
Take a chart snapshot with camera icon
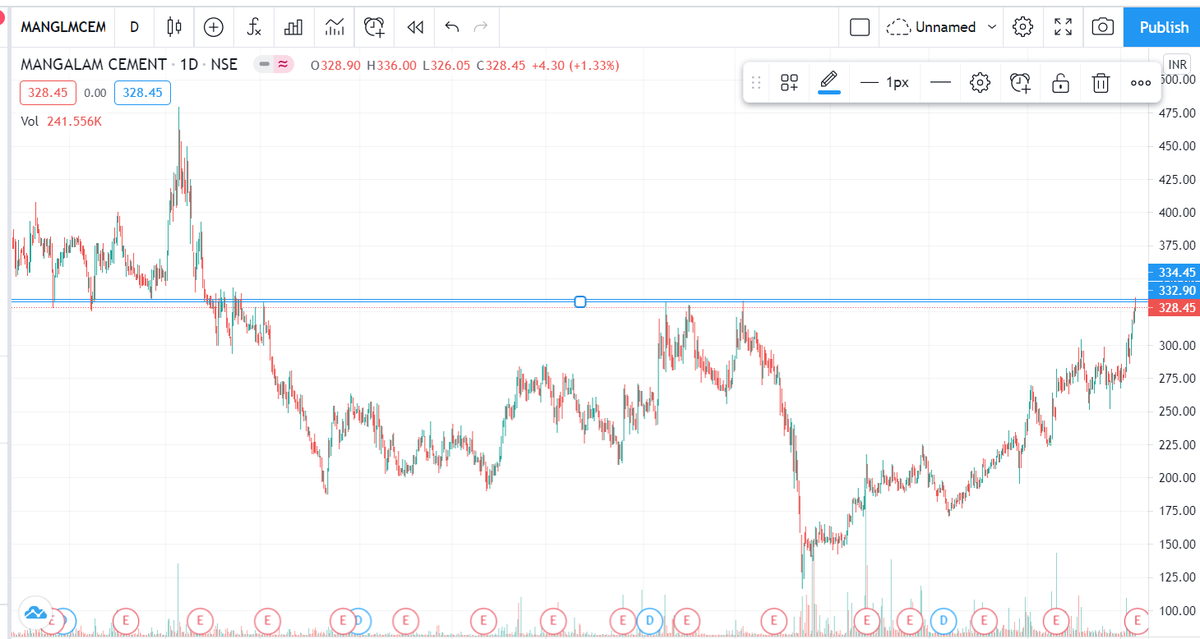pos(1102,27)
